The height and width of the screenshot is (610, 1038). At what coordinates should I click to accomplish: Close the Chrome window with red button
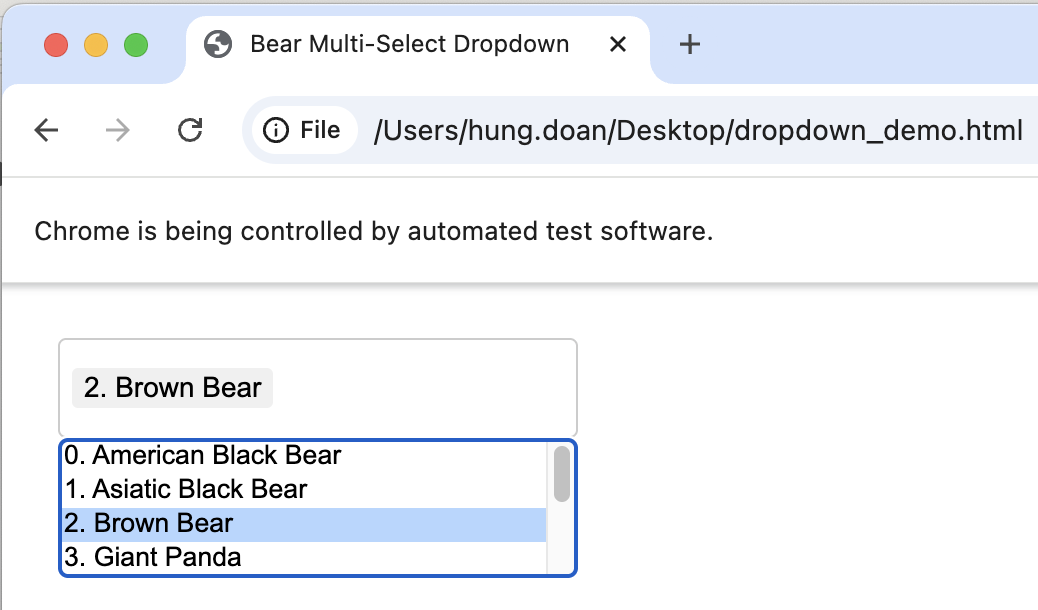[56, 45]
